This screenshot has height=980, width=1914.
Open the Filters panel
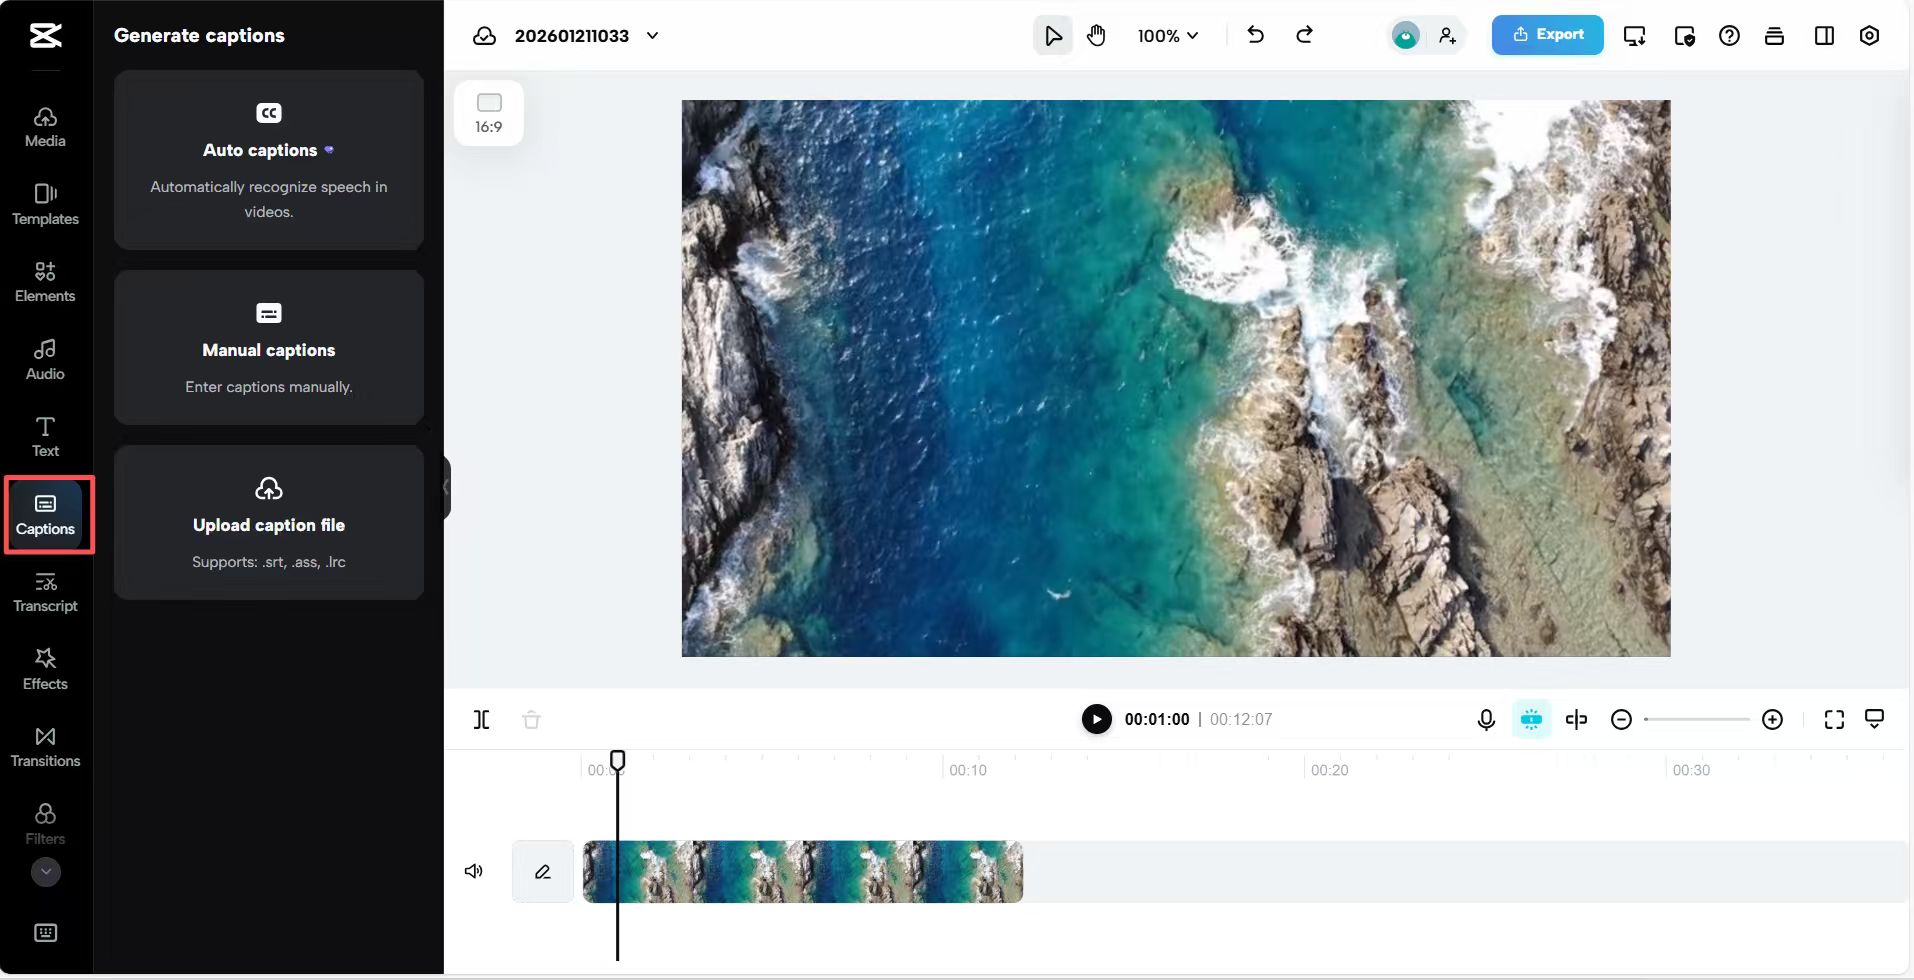pos(45,822)
